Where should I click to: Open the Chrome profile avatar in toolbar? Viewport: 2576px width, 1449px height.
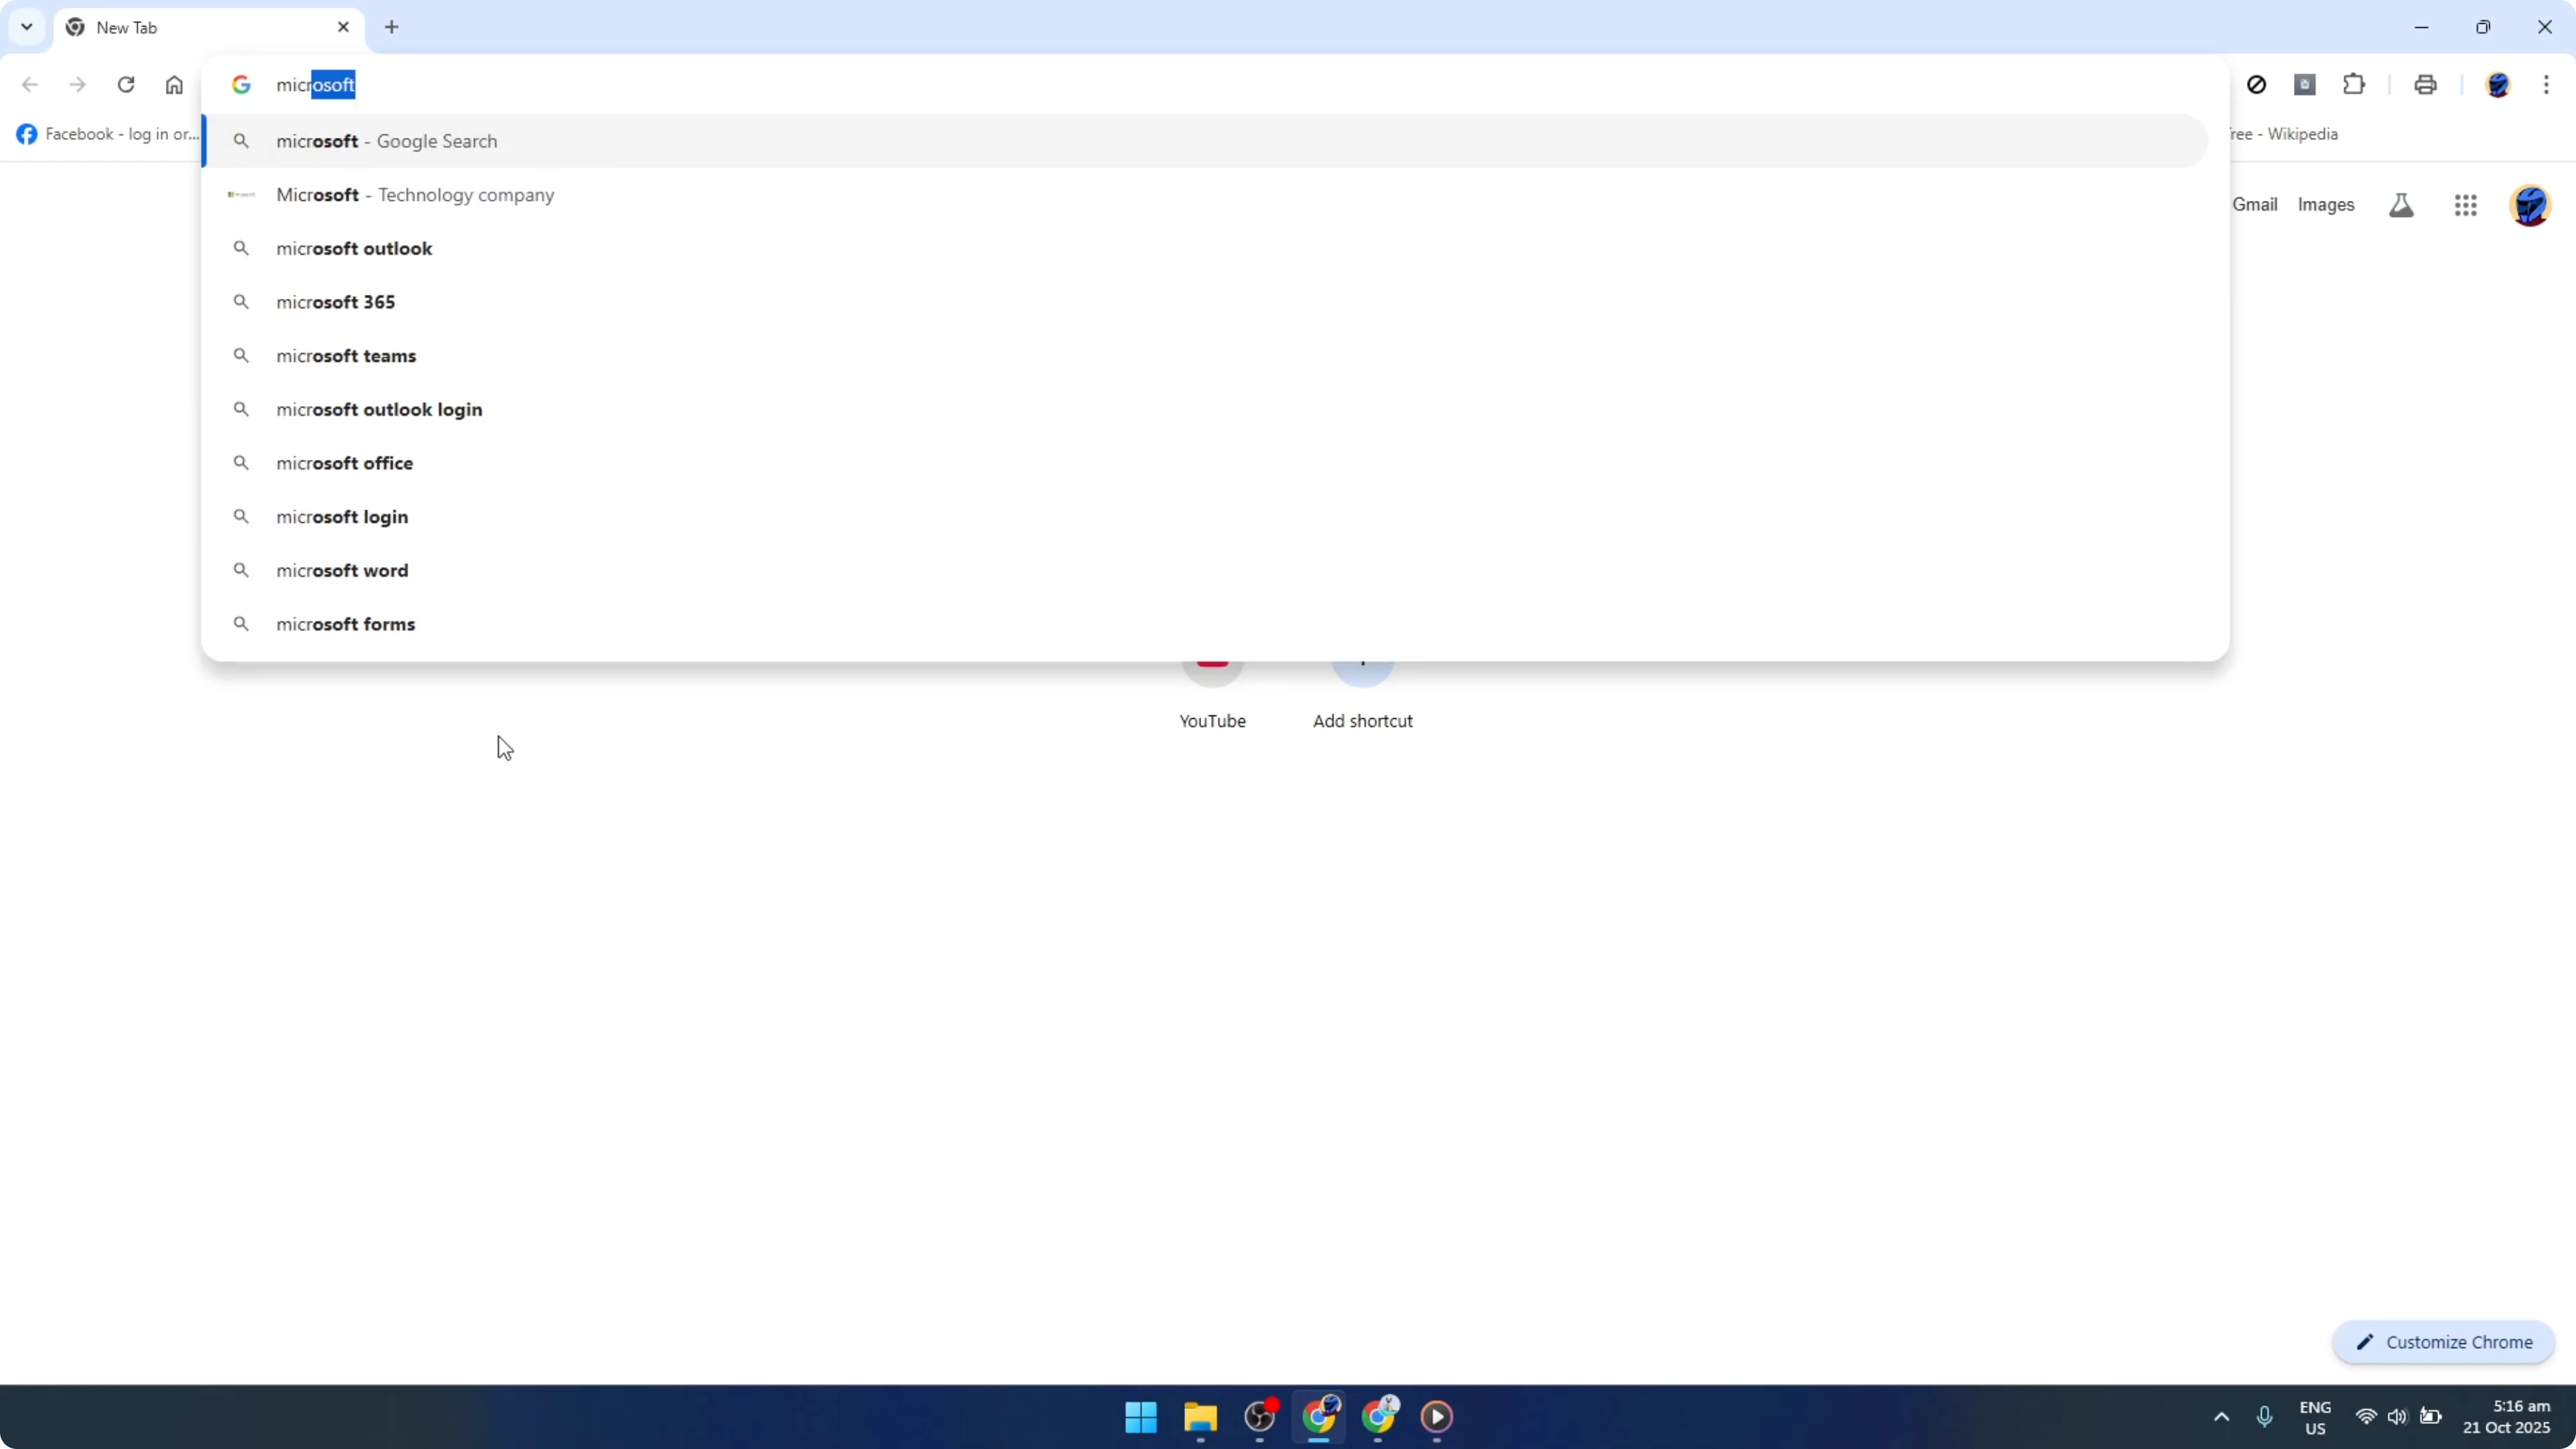(x=2498, y=85)
